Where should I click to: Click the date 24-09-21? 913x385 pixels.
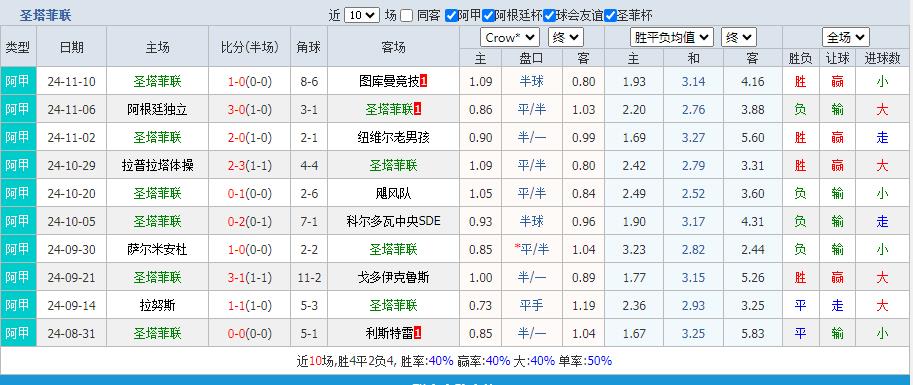pos(72,277)
